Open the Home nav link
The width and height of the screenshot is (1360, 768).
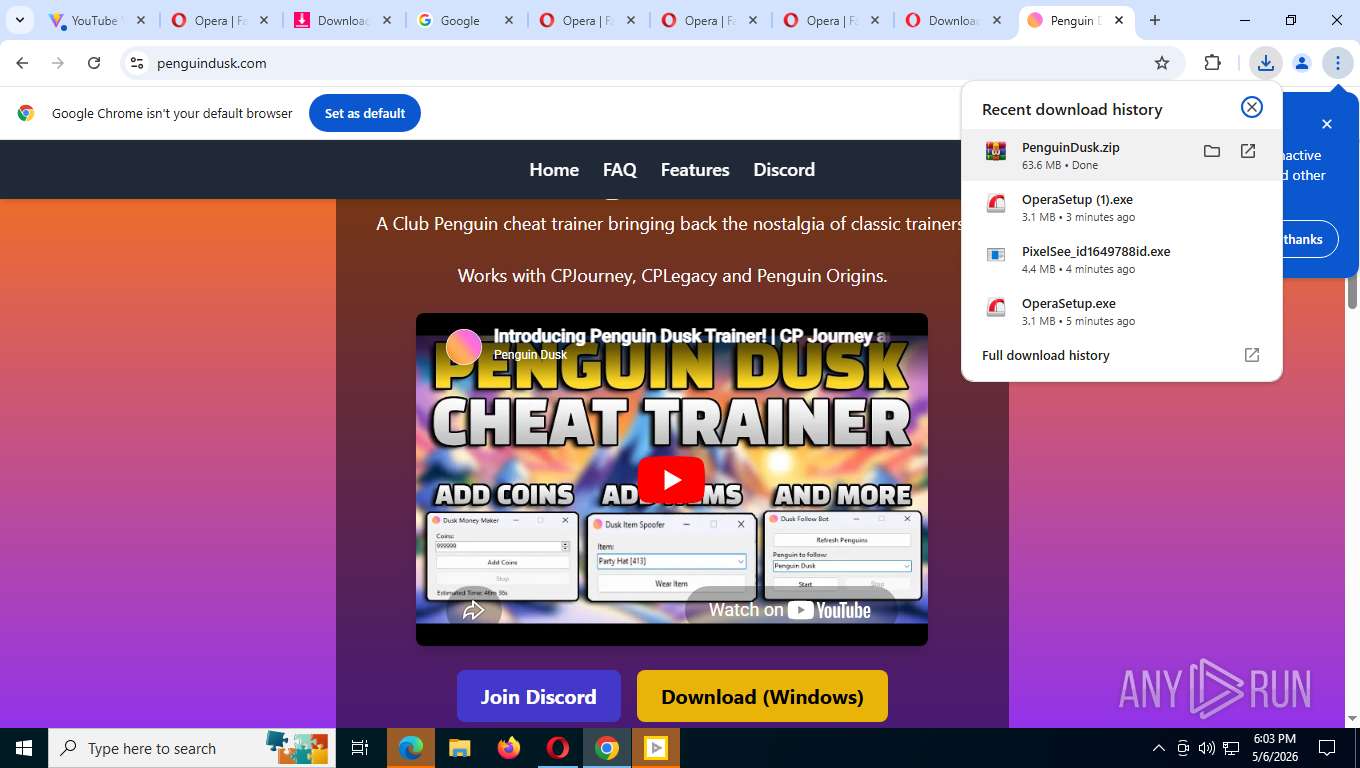(x=554, y=170)
